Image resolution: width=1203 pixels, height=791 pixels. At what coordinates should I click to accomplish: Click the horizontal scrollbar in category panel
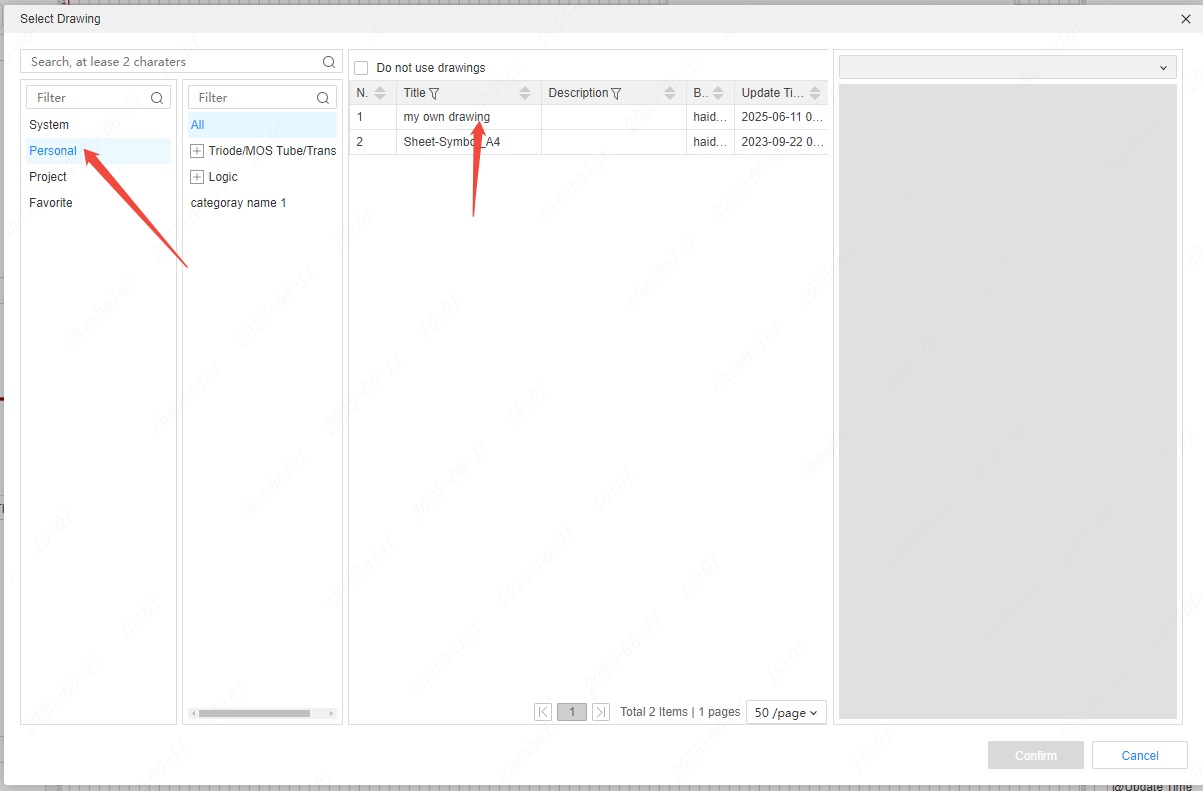coord(254,713)
